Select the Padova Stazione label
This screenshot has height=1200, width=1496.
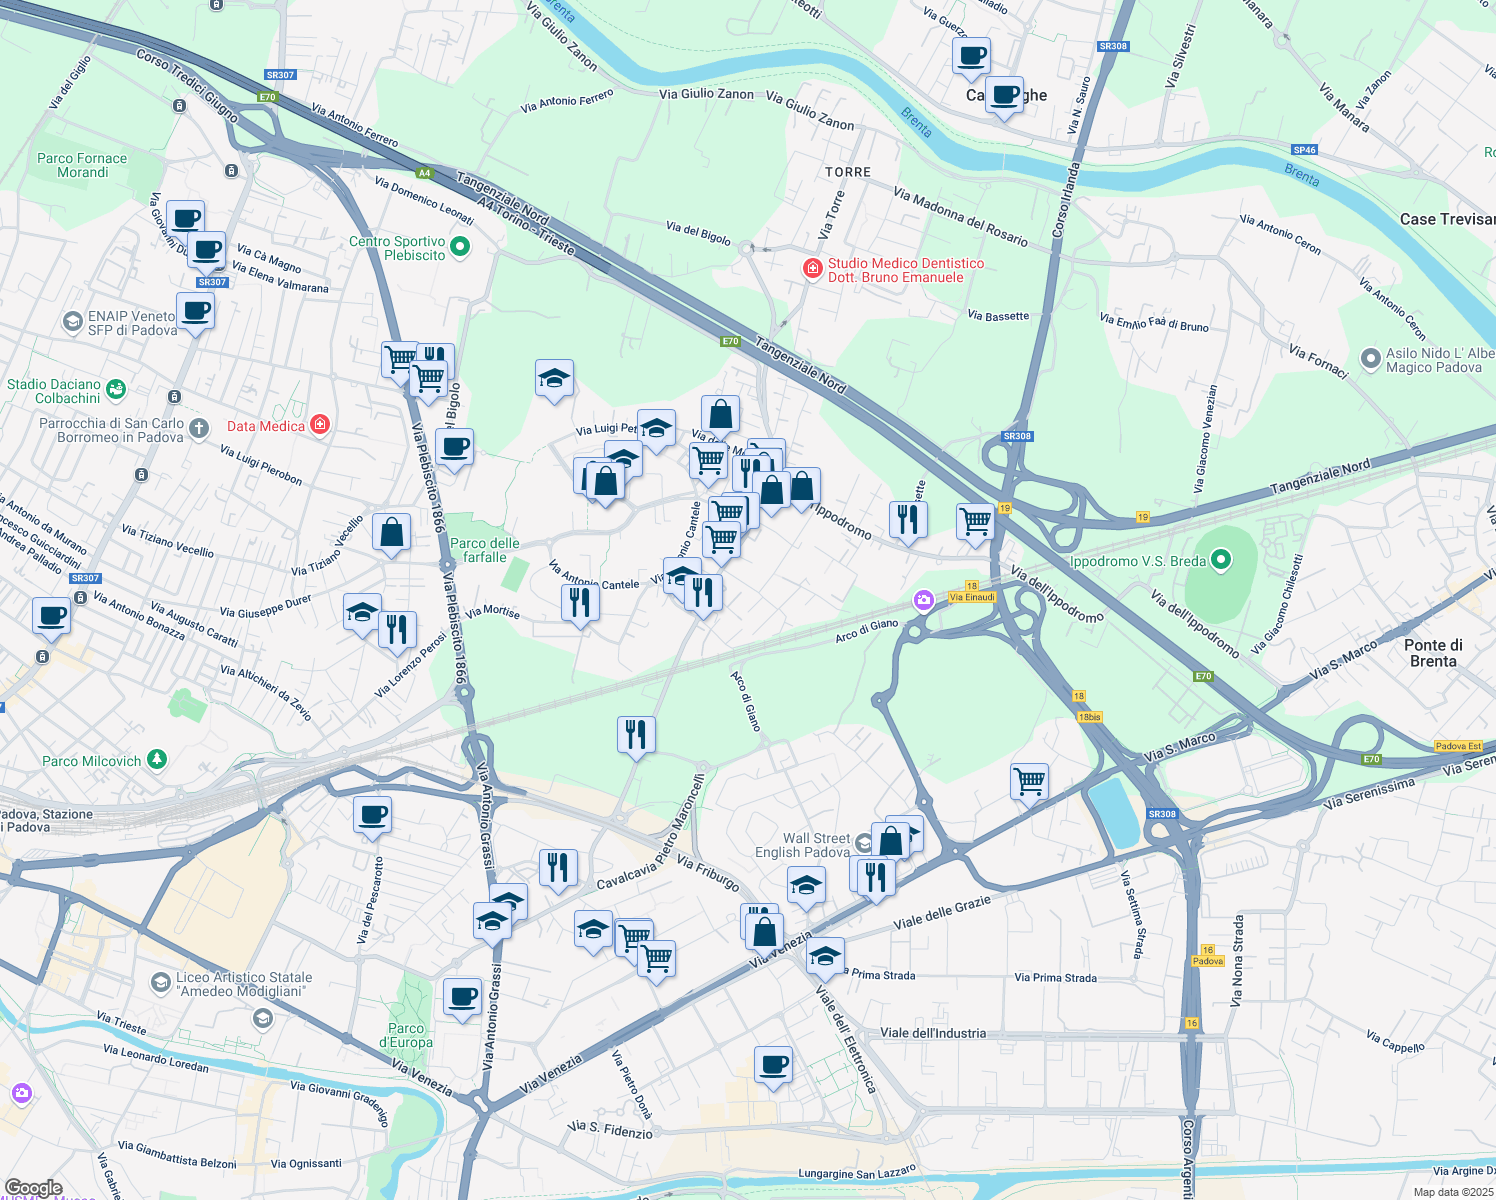[x=46, y=820]
